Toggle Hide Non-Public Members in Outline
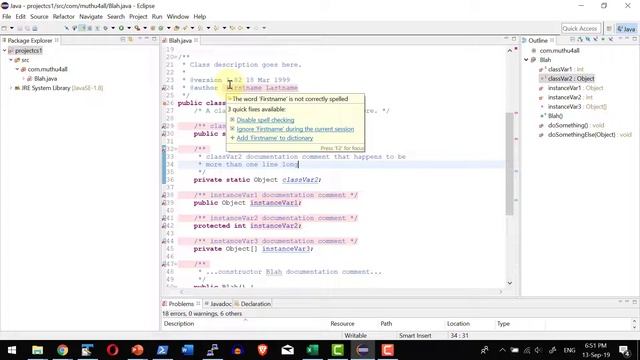Image resolution: width=640 pixels, height=360 pixels. tap(603, 40)
